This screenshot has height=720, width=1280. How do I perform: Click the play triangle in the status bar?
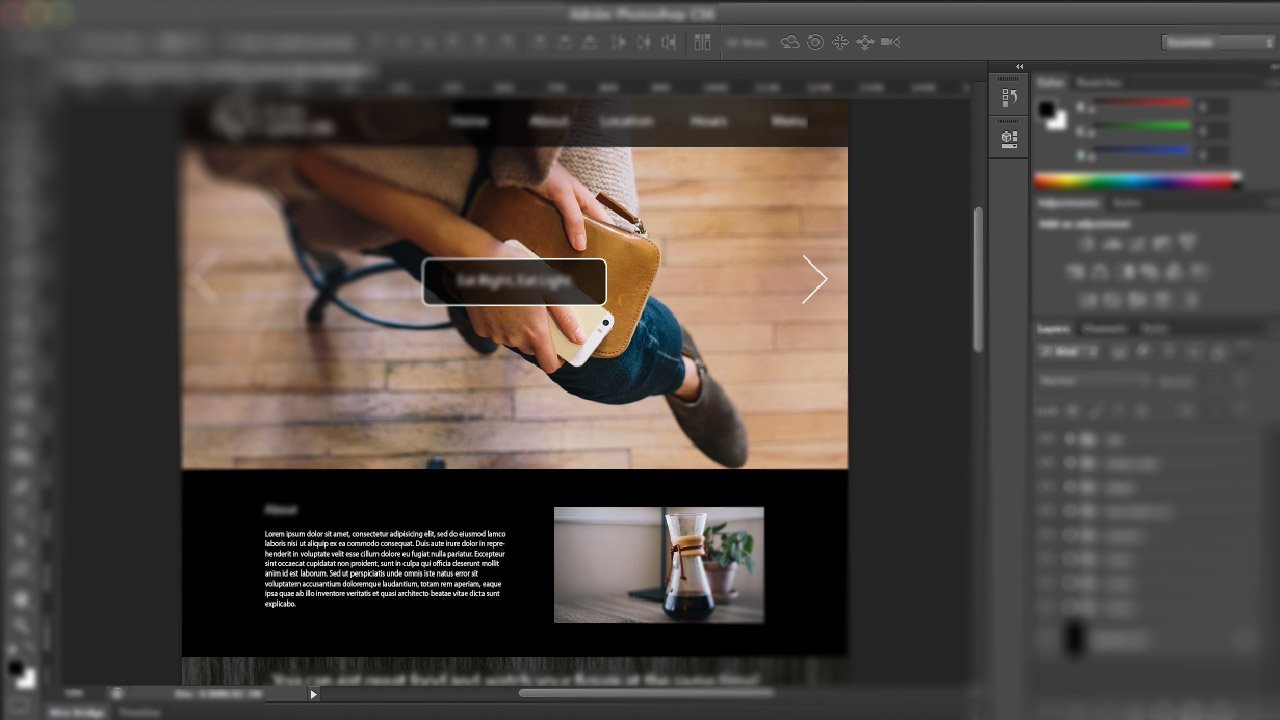tap(313, 692)
